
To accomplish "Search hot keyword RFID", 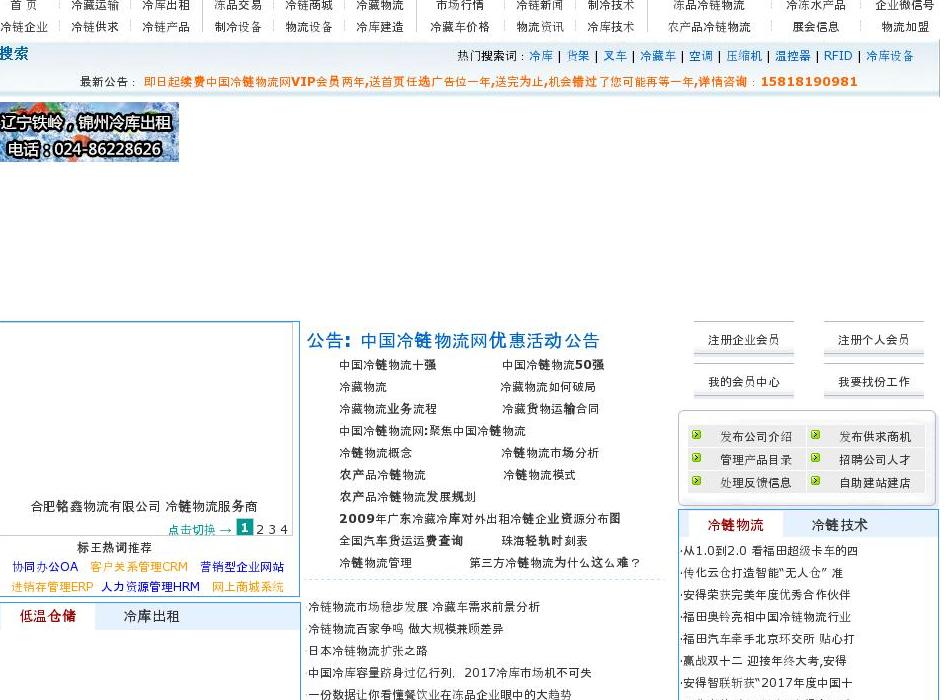I will click(x=838, y=56).
